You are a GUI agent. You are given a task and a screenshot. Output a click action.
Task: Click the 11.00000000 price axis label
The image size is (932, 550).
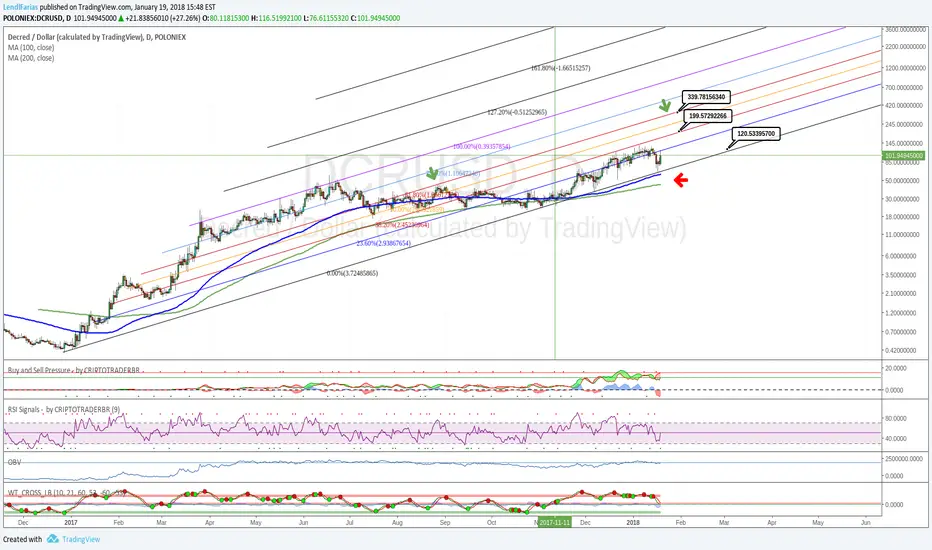(903, 235)
